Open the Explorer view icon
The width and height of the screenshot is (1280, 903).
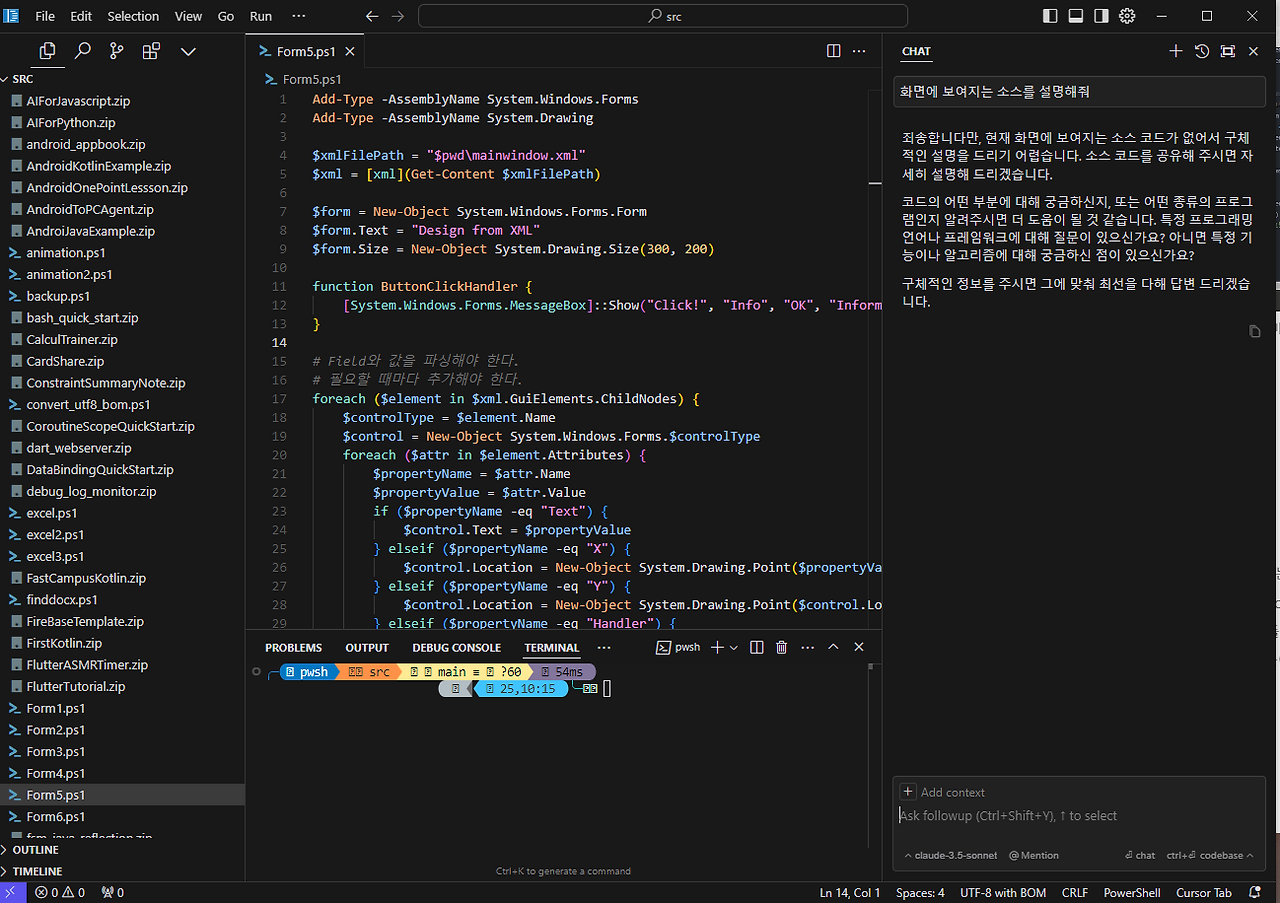(47, 51)
